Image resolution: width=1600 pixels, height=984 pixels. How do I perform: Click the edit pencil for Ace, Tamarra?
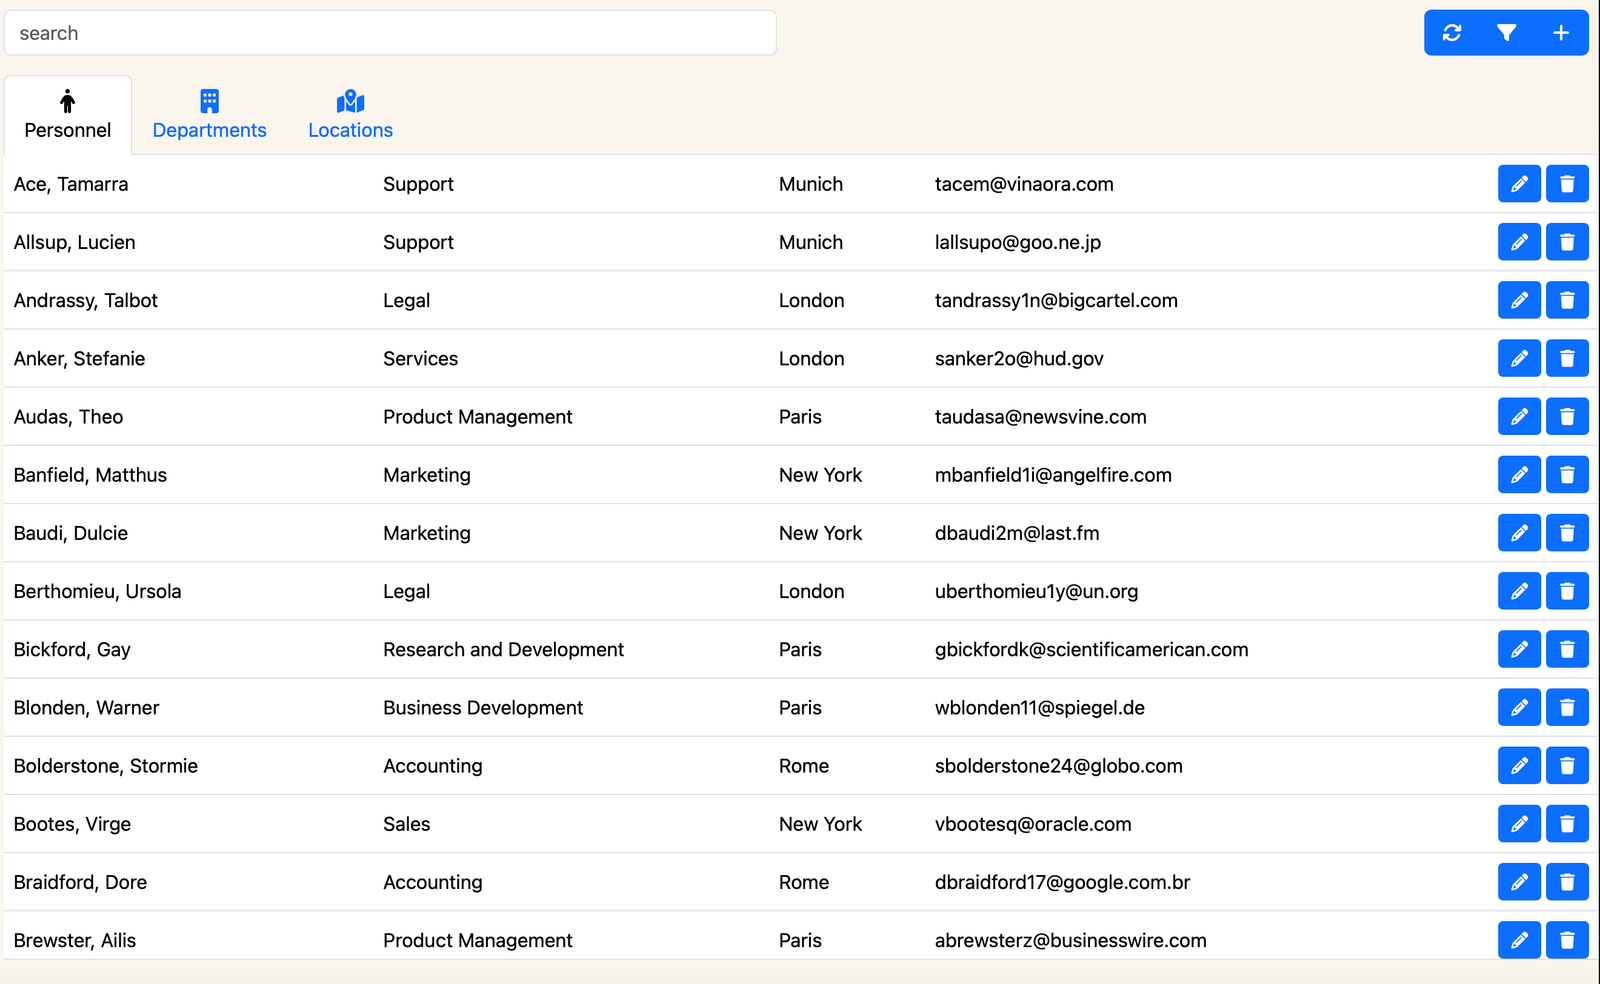(1519, 184)
